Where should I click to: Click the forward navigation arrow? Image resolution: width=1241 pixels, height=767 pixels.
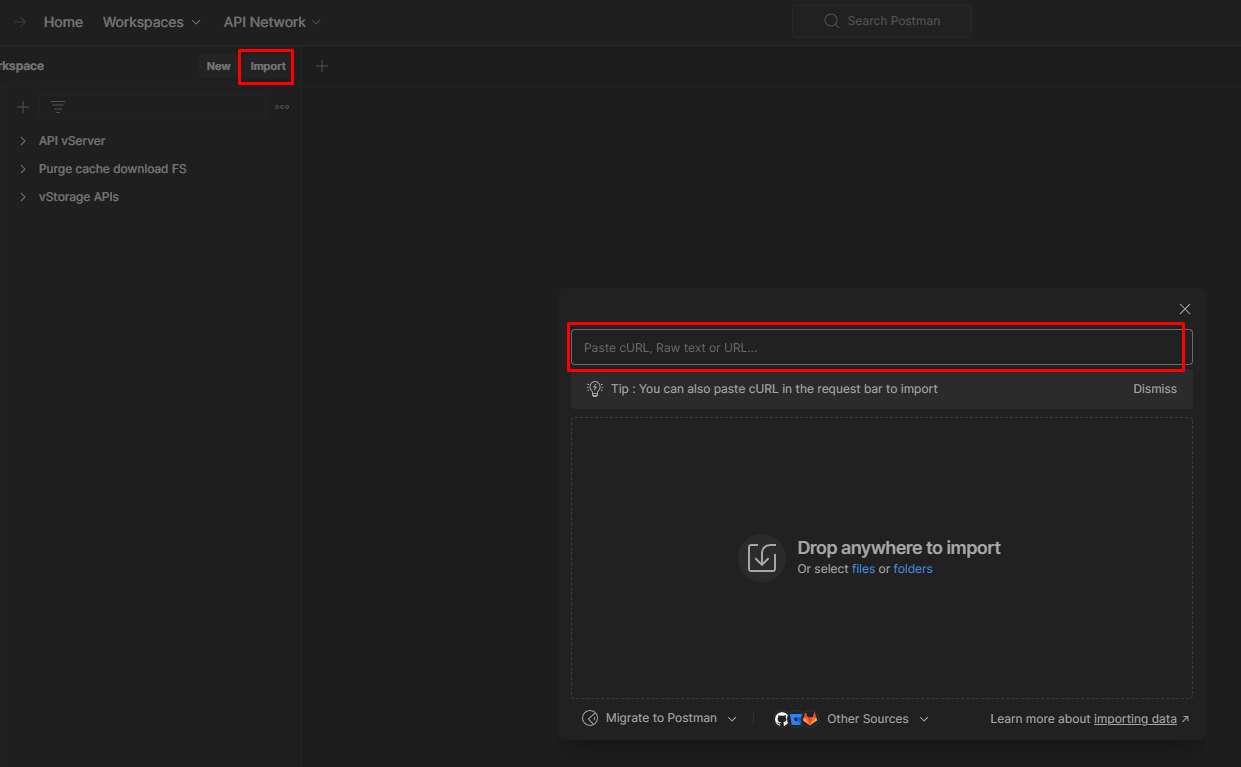[19, 22]
